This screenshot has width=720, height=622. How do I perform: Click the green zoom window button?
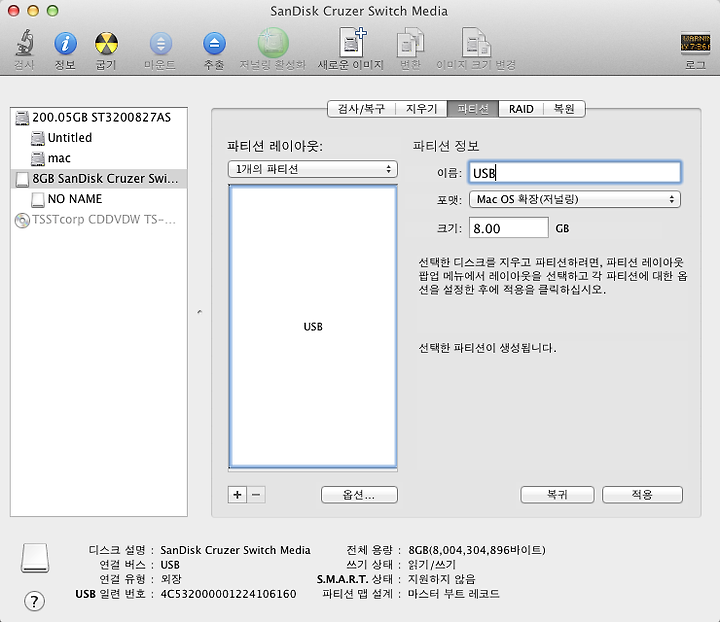53,11
